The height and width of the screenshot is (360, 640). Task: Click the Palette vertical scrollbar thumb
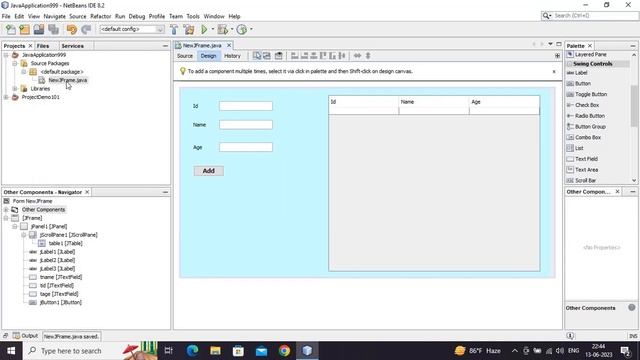[x=634, y=106]
